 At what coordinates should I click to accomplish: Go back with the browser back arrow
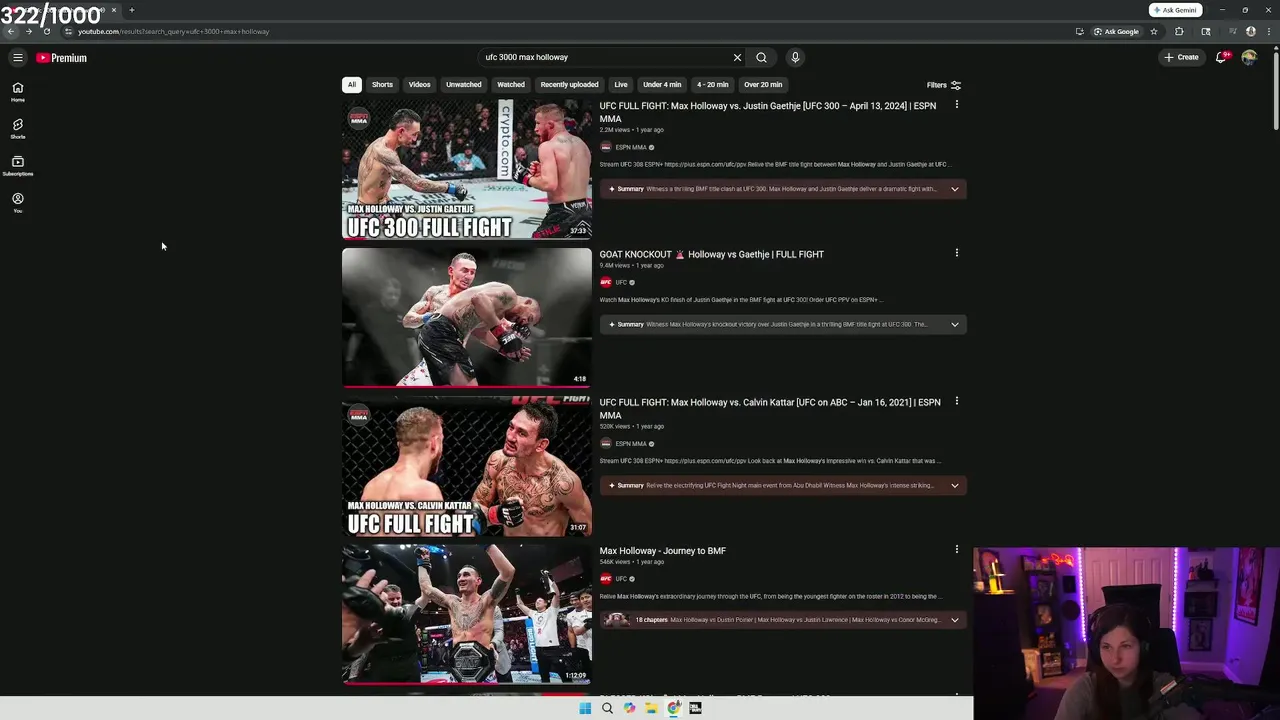11,31
